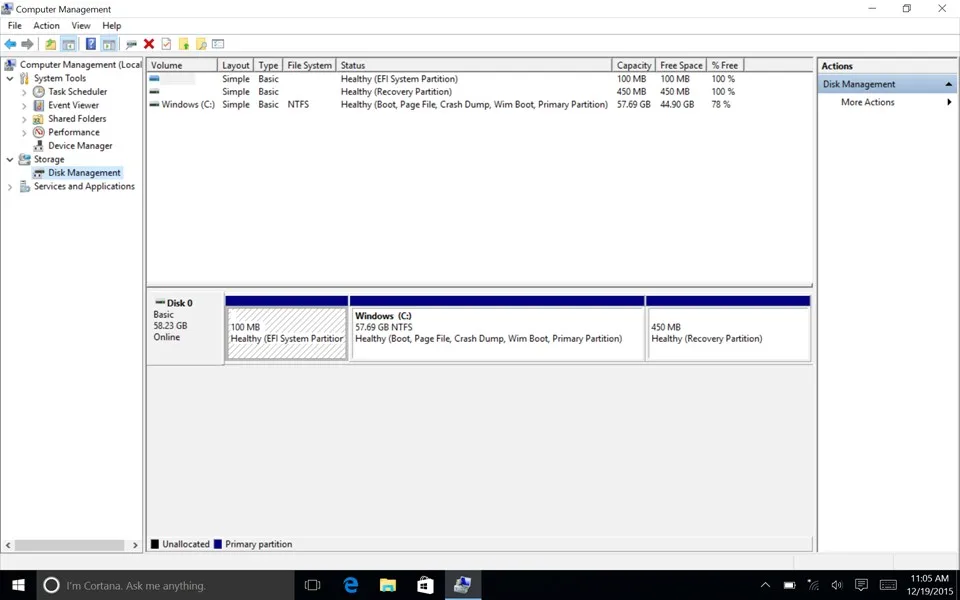The width and height of the screenshot is (960, 600).
Task: Open Device Manager in the tree
Action: coord(80,146)
